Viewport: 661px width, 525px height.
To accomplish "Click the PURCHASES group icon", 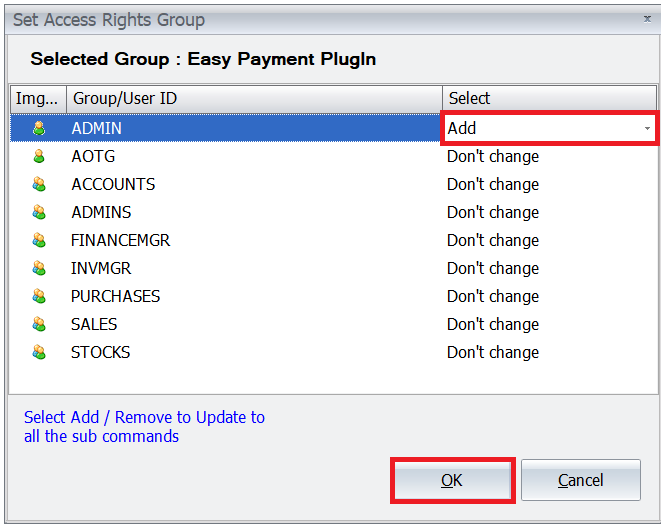I will click(x=39, y=296).
